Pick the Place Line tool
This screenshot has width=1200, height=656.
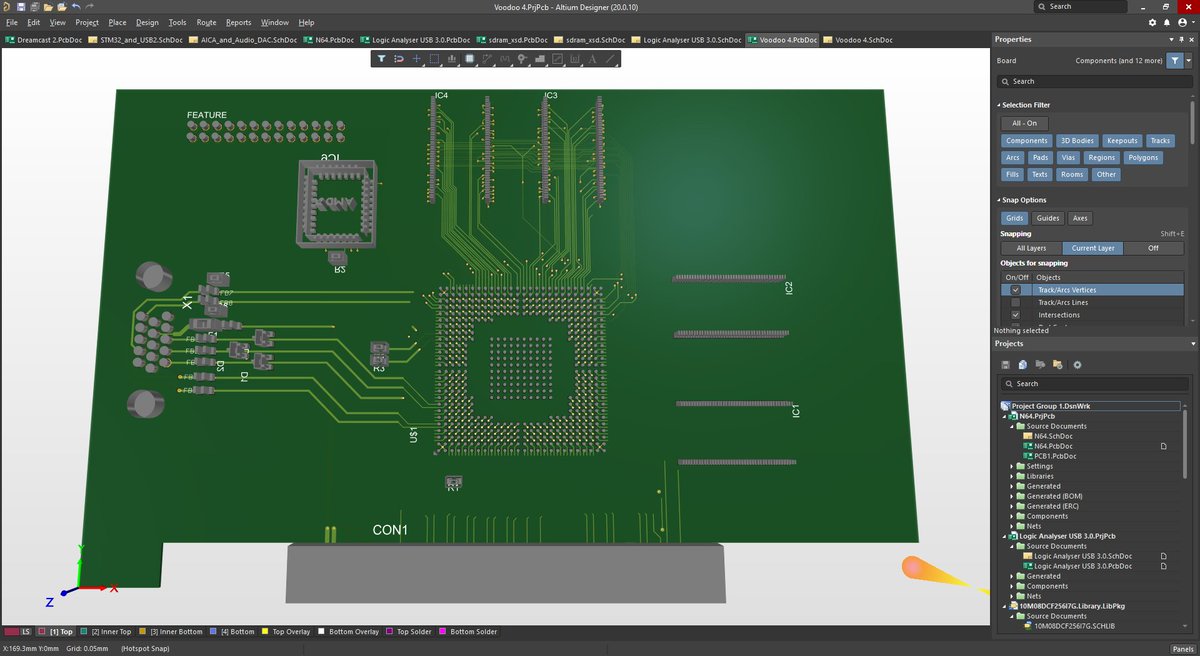610,59
